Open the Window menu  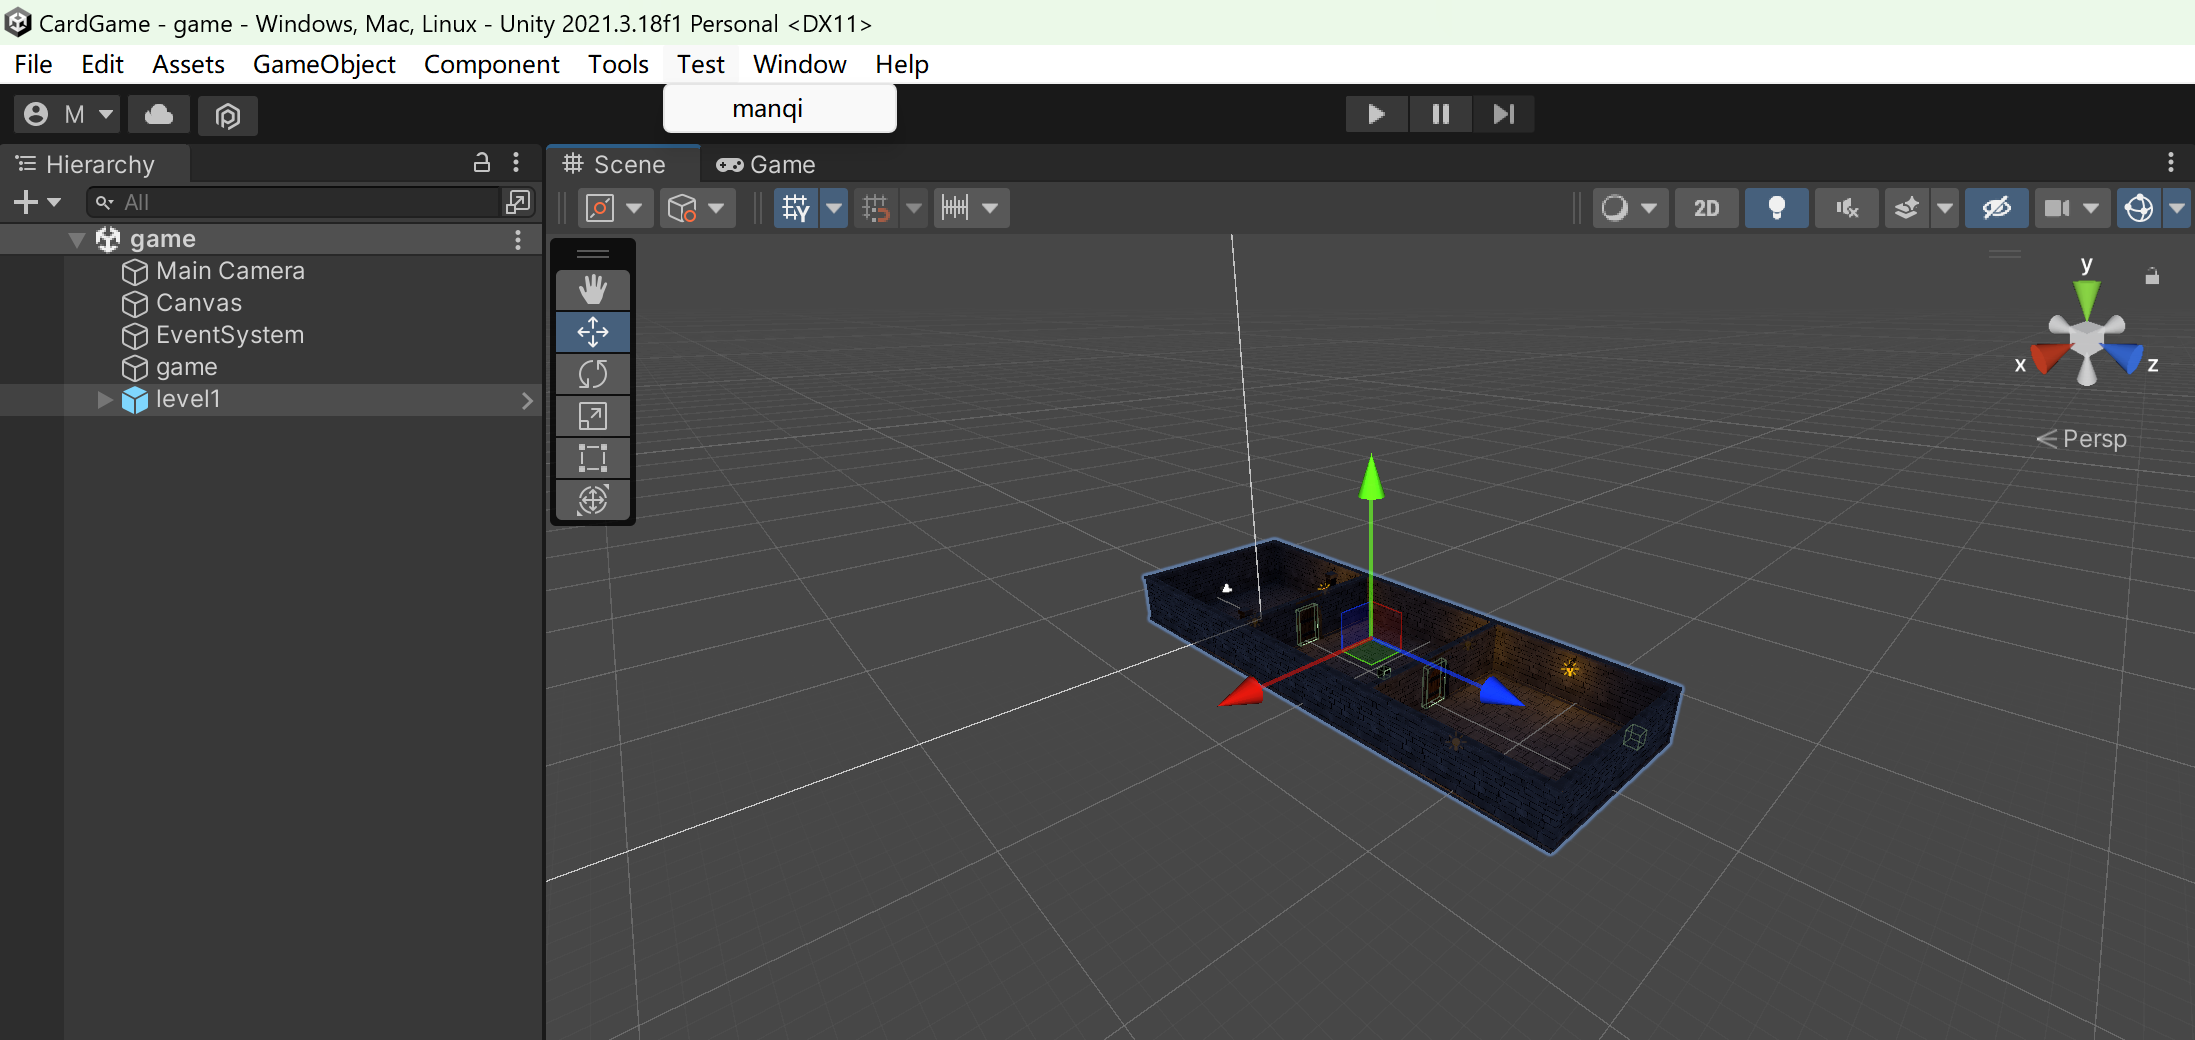(799, 64)
